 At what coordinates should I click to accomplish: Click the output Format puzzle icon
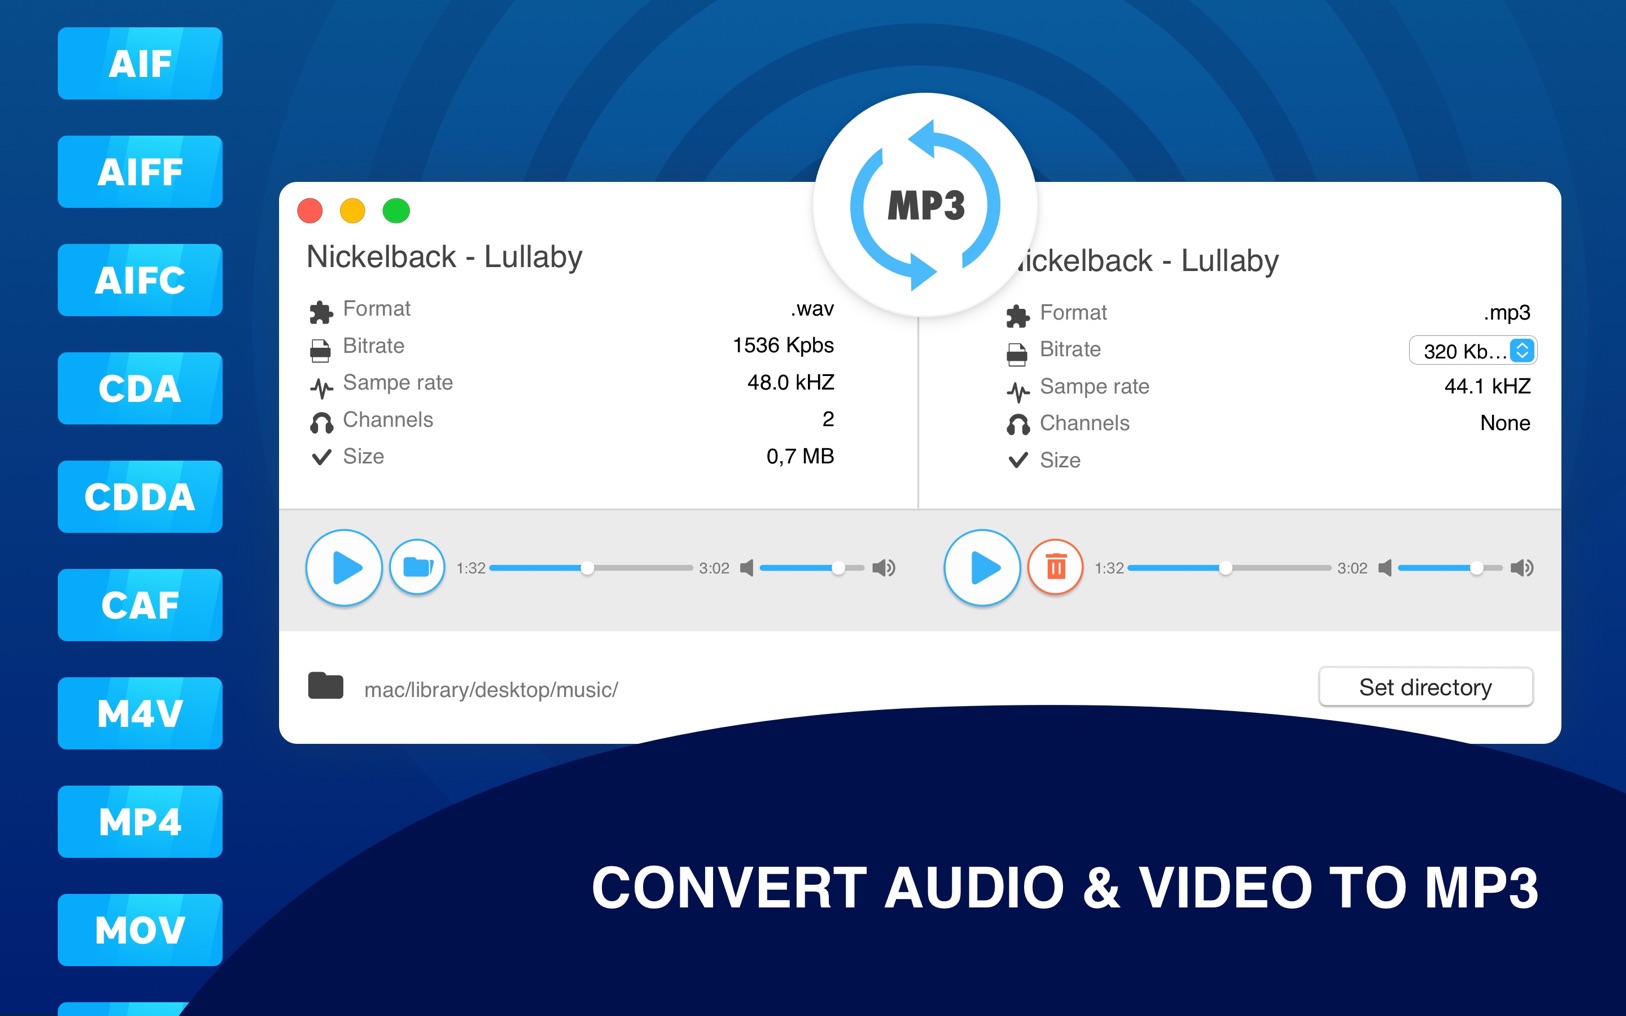pos(1018,316)
